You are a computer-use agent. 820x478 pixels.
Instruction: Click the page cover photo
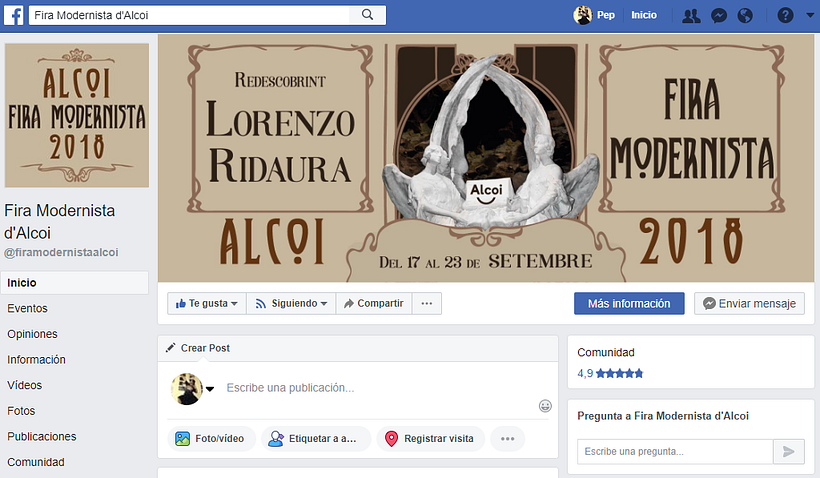tap(486, 158)
